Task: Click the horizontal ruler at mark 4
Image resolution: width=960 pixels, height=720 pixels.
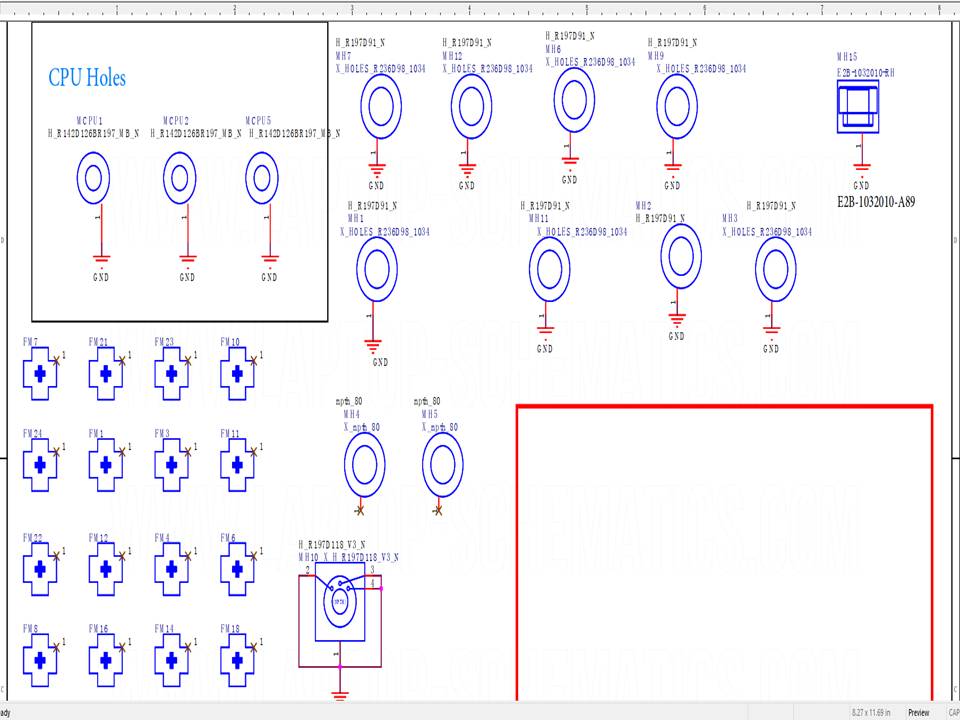Action: (470, 9)
